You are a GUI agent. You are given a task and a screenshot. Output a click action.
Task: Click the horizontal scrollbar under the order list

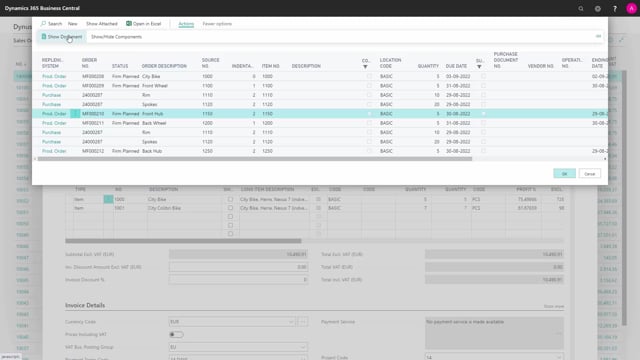[255, 159]
